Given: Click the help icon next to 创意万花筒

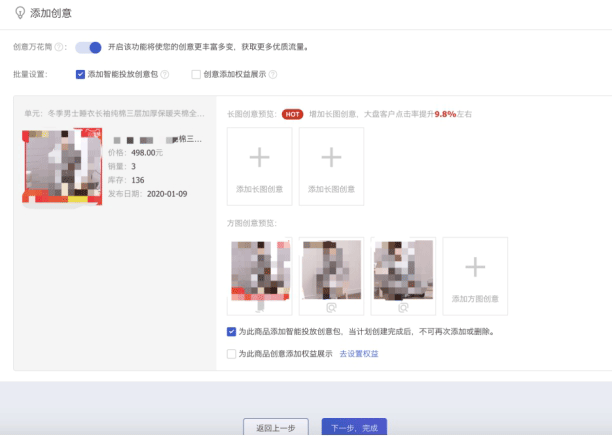Looking at the screenshot, I should 60,47.
